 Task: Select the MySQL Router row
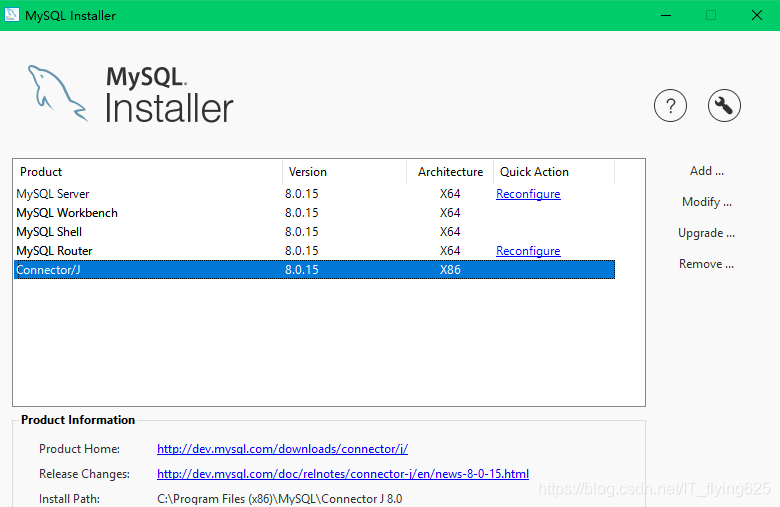314,251
